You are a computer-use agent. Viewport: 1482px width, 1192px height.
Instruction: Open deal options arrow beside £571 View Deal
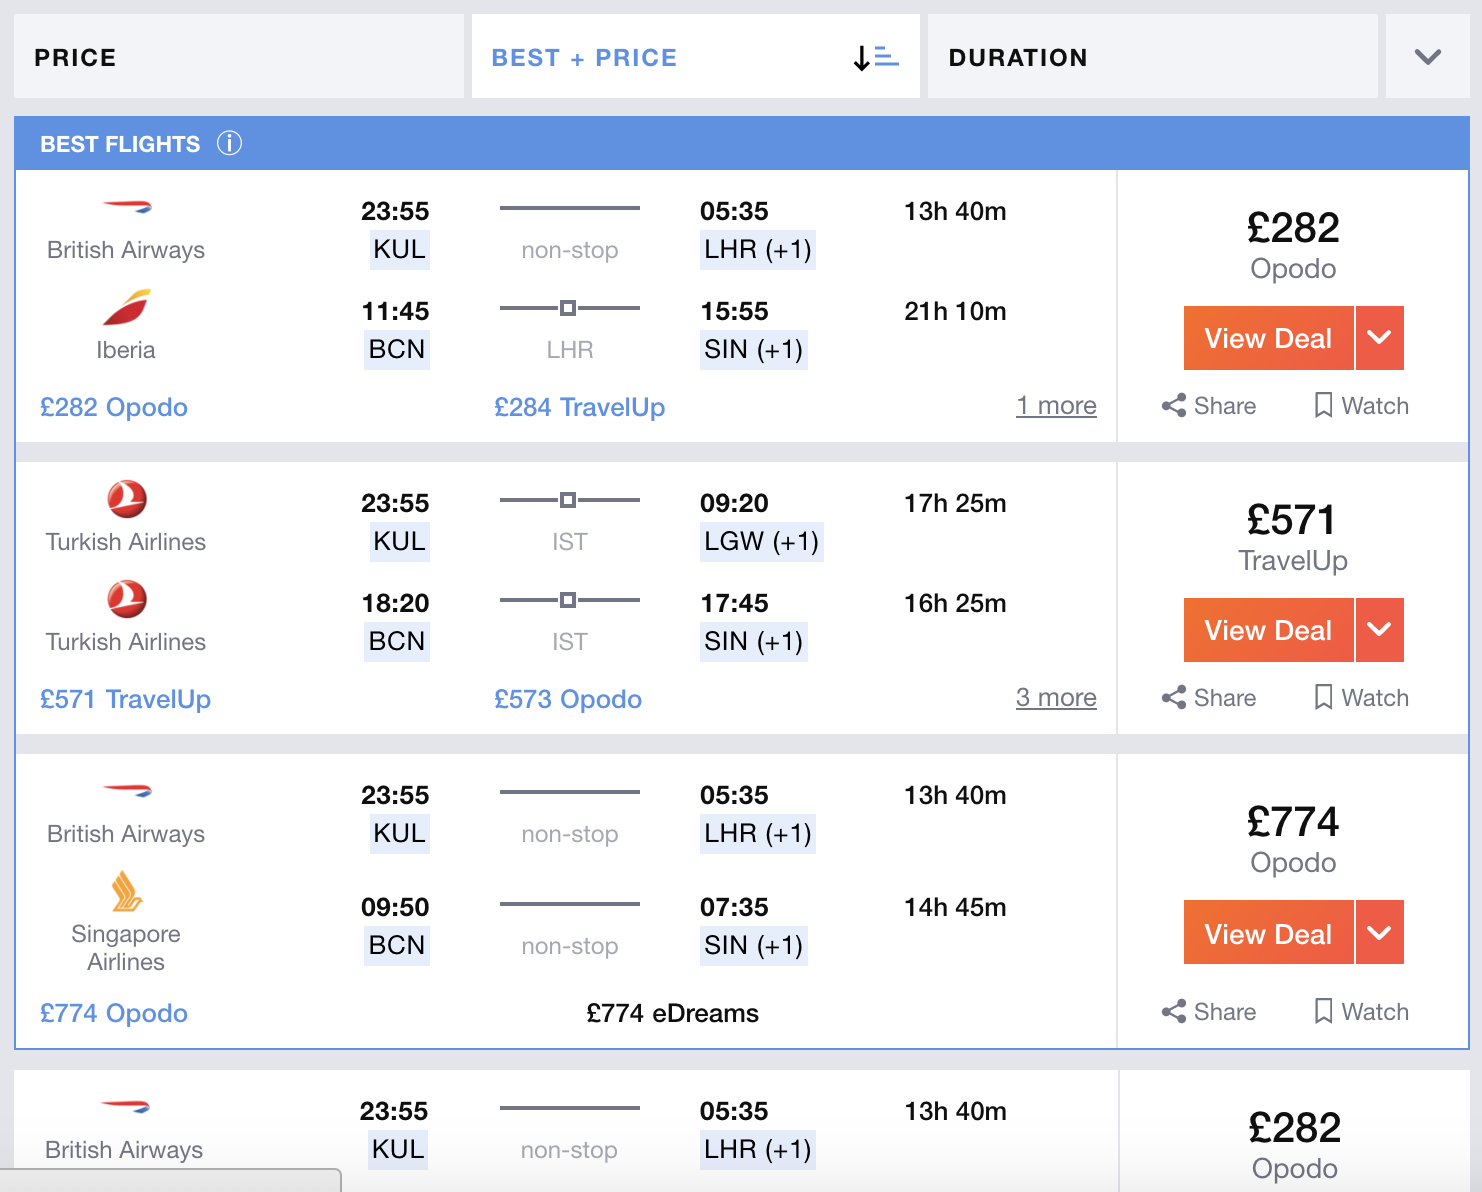(x=1379, y=630)
